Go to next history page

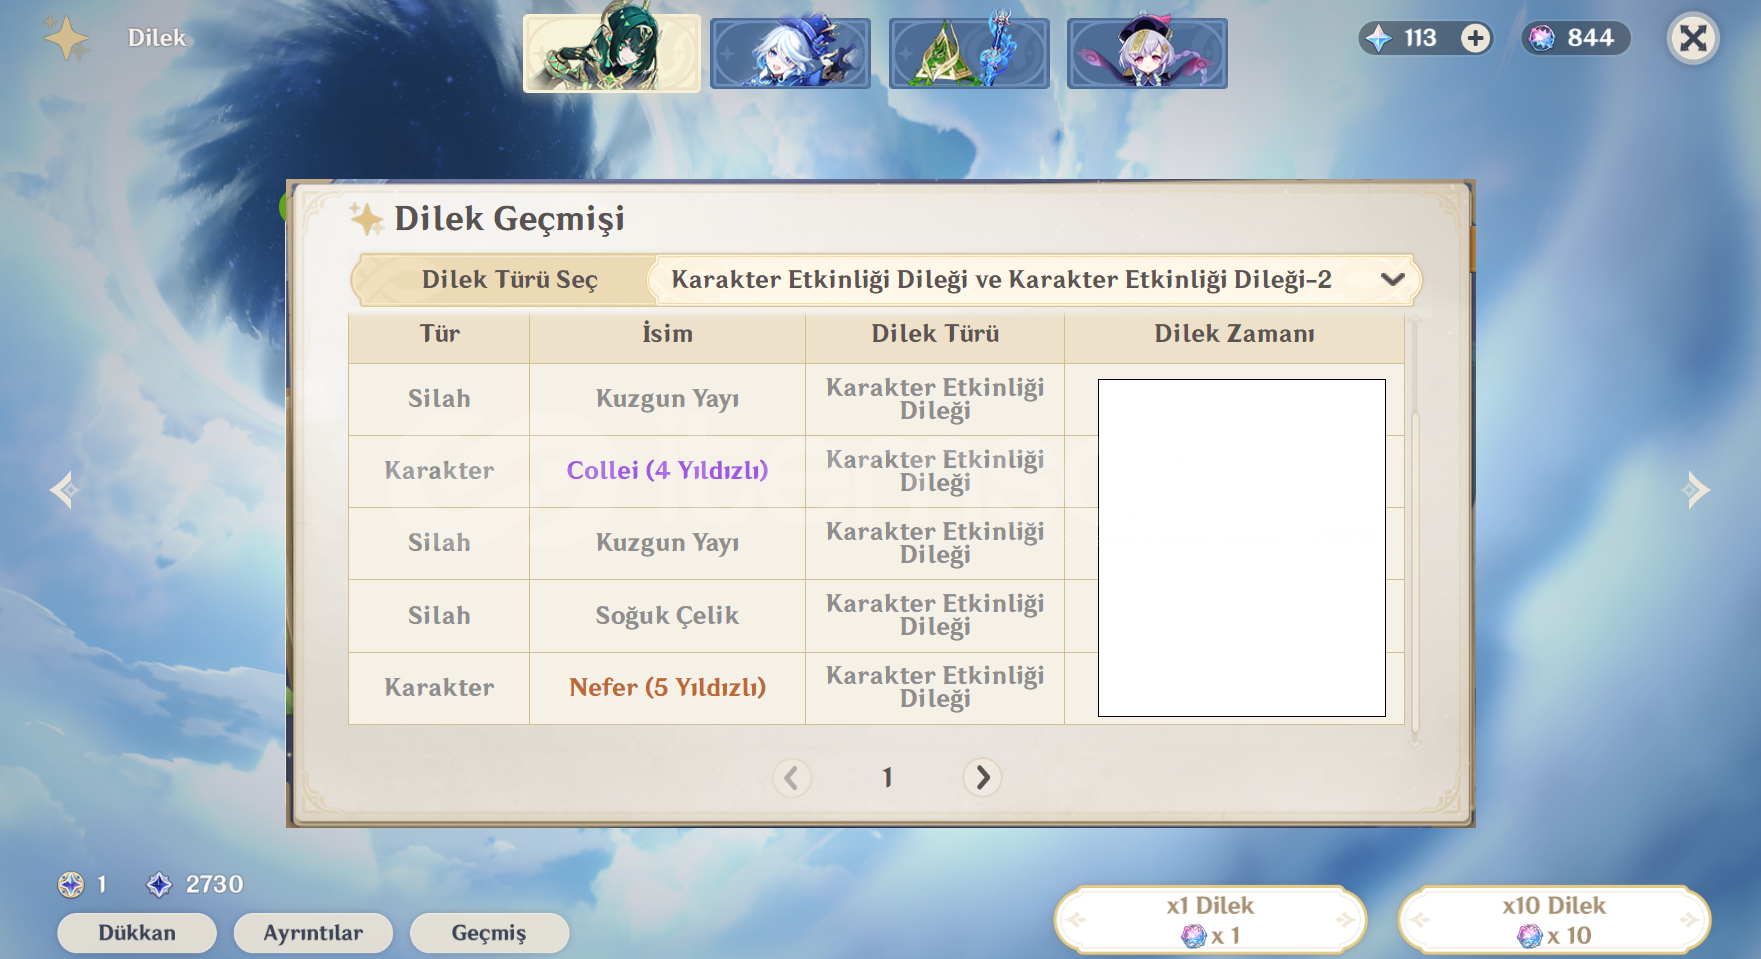pos(982,777)
